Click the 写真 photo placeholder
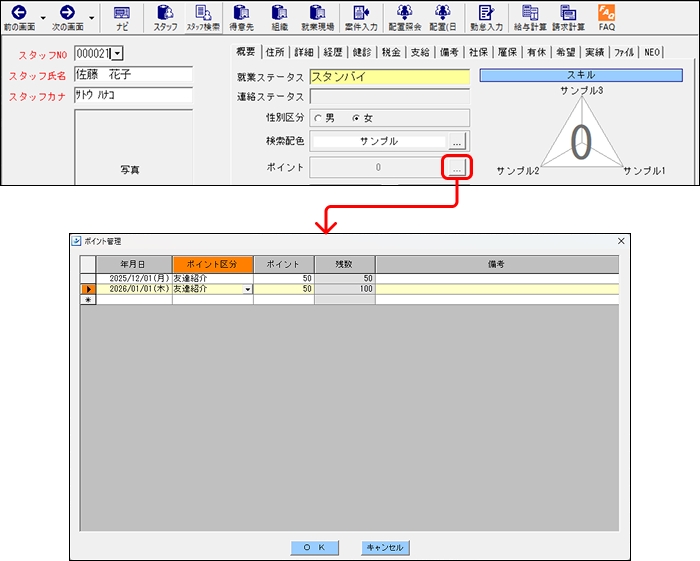The image size is (700, 561). coord(133,147)
